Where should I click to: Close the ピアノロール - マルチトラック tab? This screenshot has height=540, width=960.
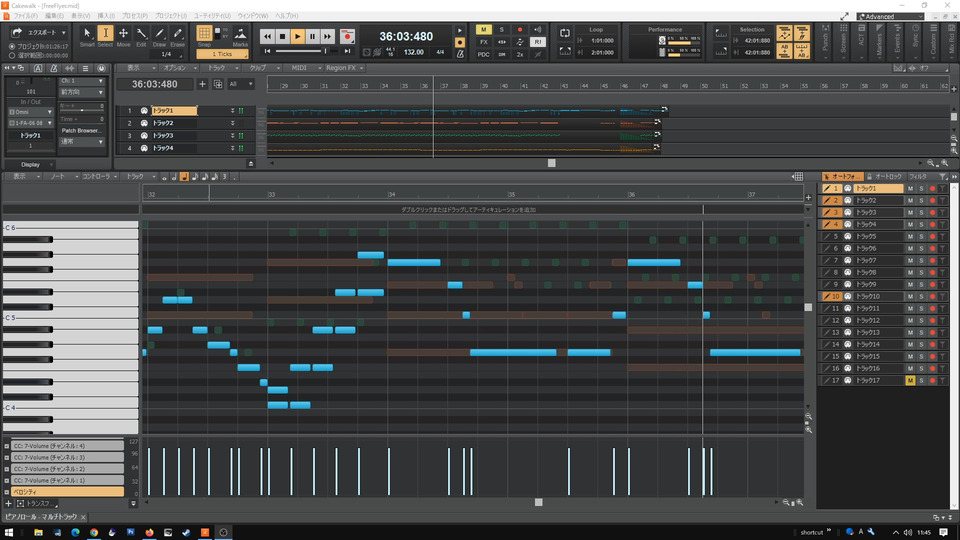(83, 517)
